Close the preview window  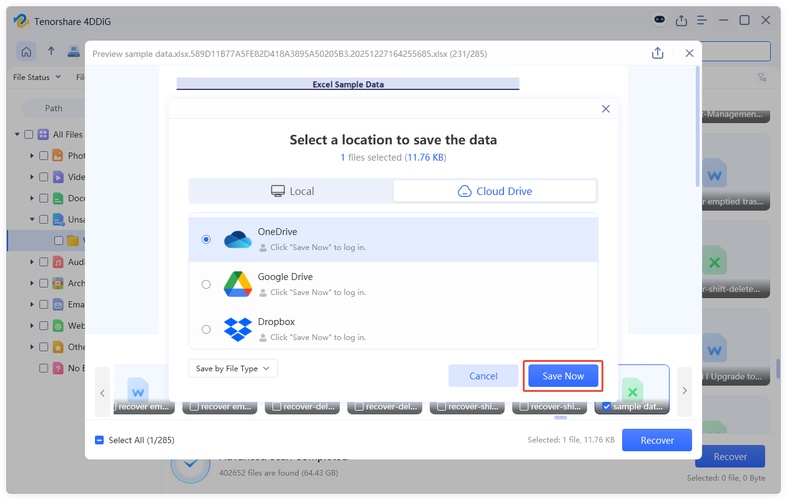click(690, 53)
